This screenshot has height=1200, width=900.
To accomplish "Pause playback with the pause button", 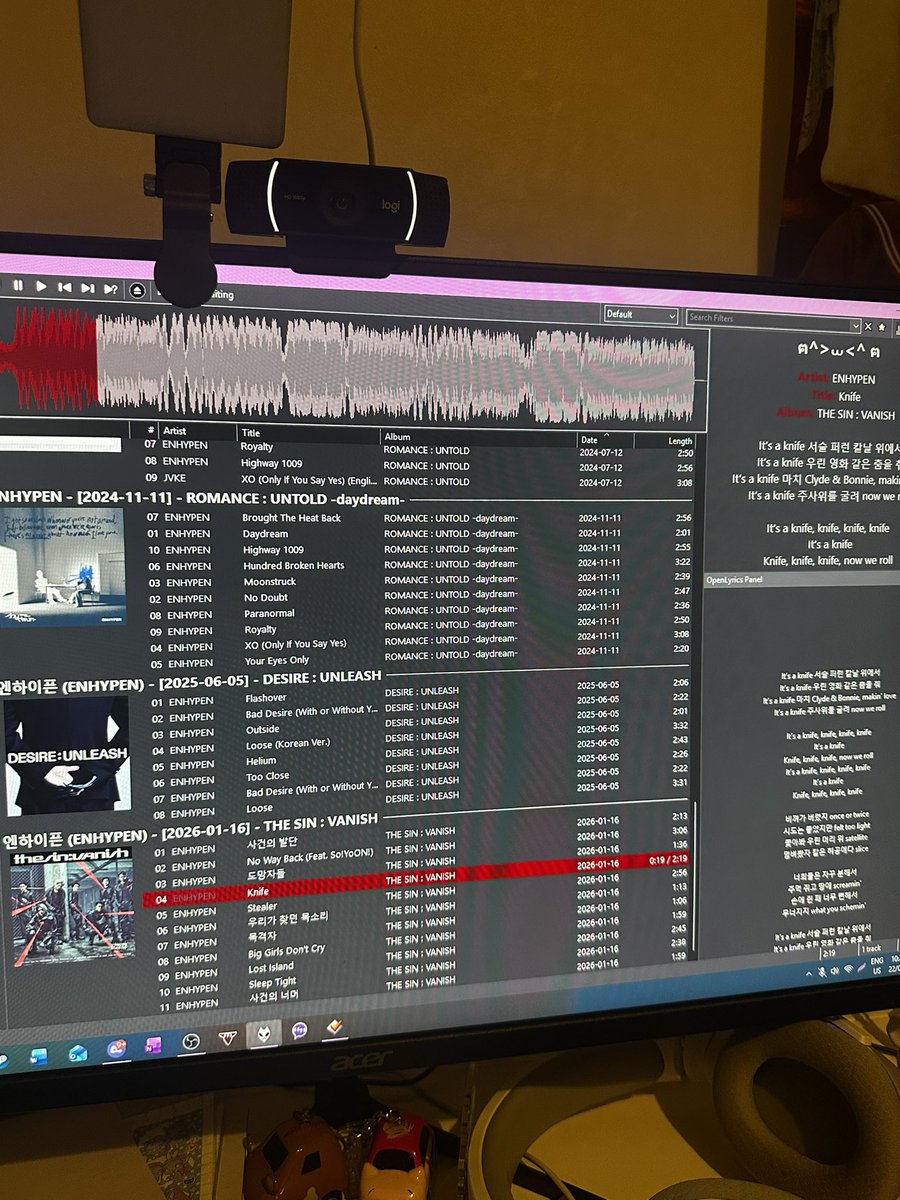I will (x=18, y=285).
